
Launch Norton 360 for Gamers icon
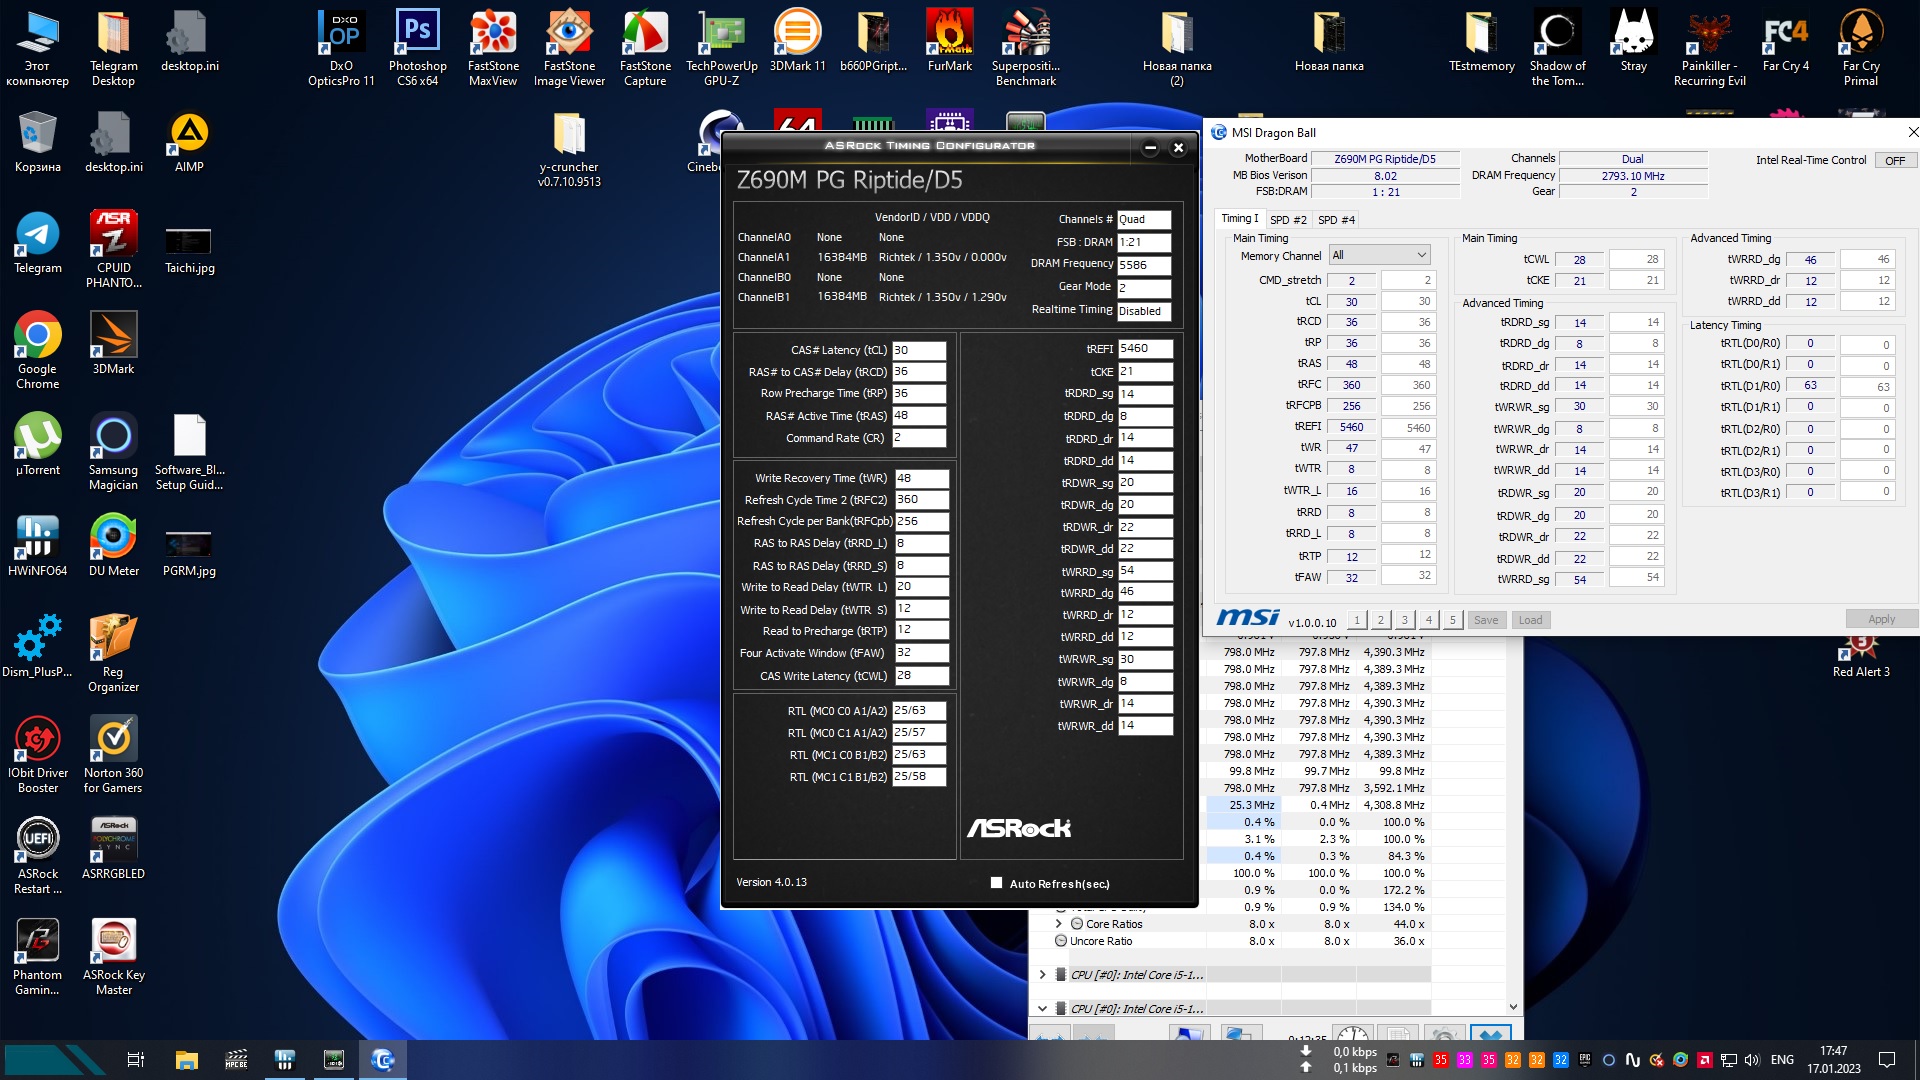[x=113, y=754]
